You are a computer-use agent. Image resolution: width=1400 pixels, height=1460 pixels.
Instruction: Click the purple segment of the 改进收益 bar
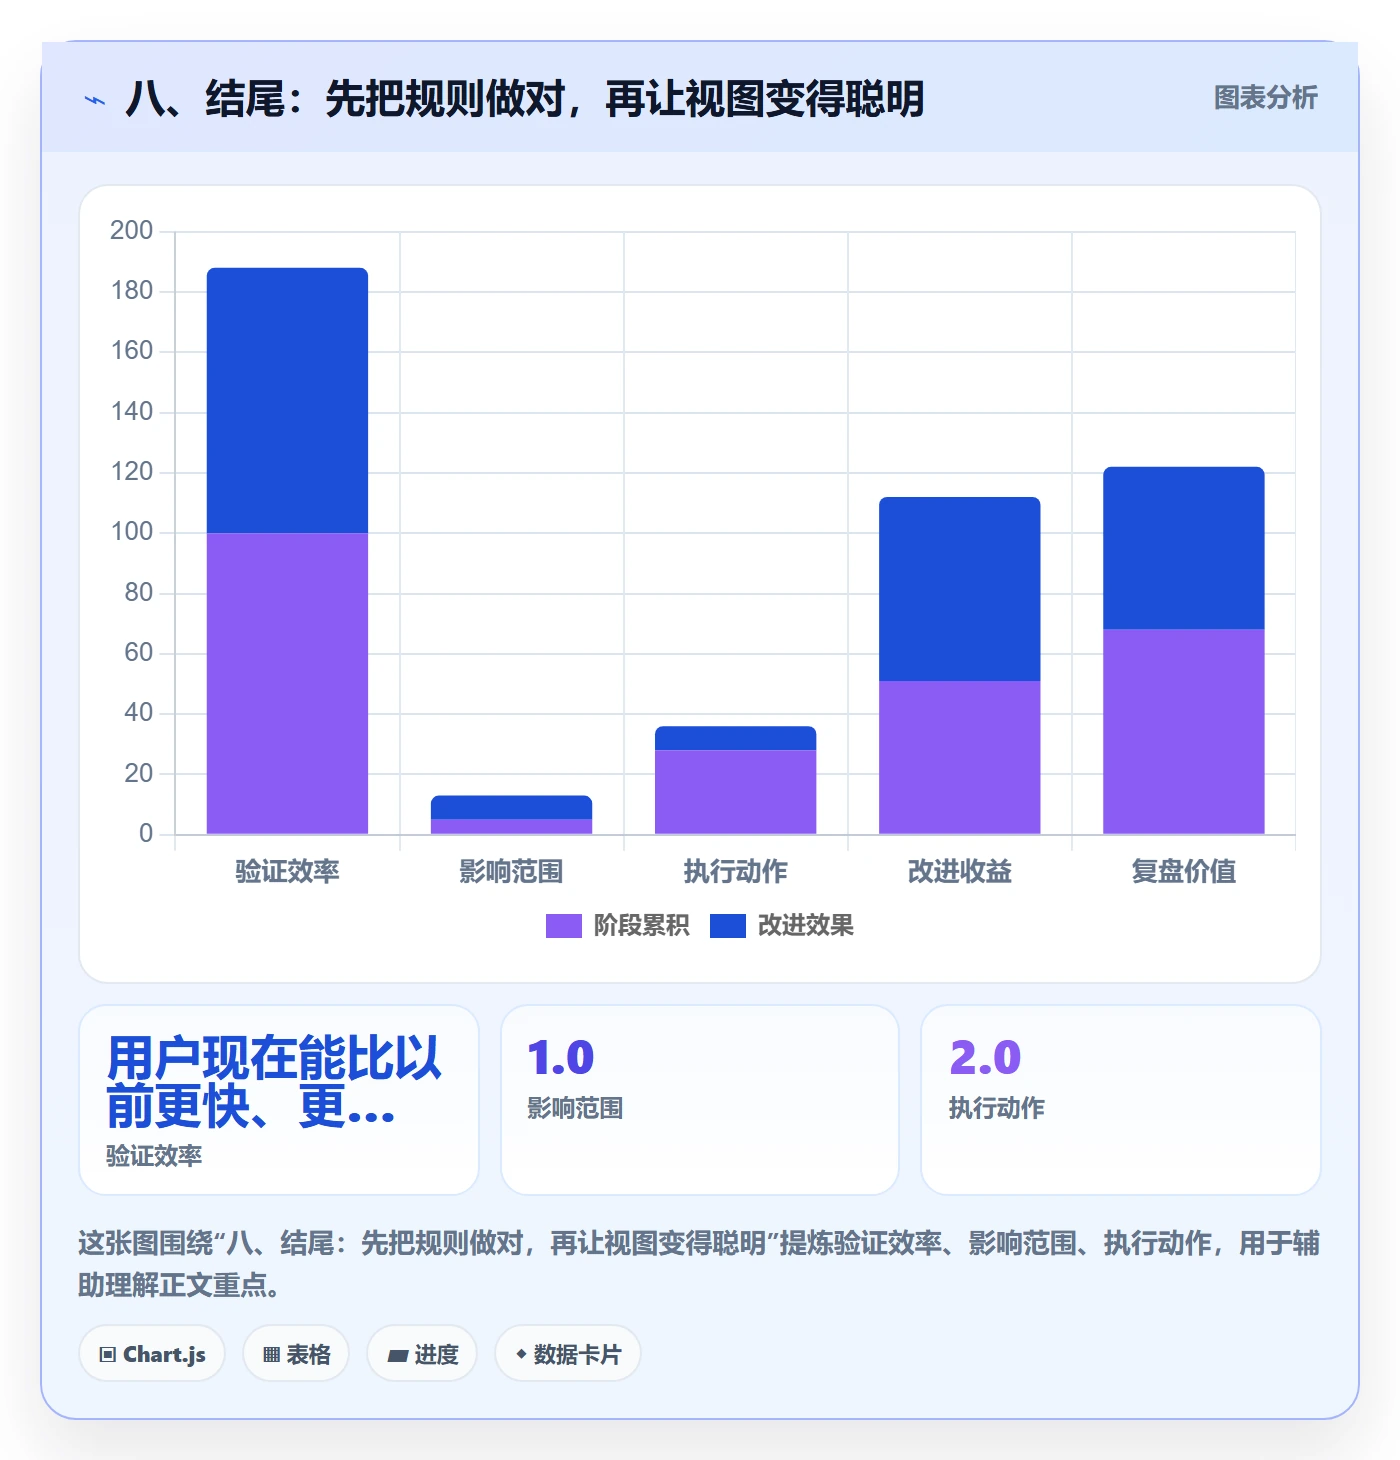[x=959, y=757]
